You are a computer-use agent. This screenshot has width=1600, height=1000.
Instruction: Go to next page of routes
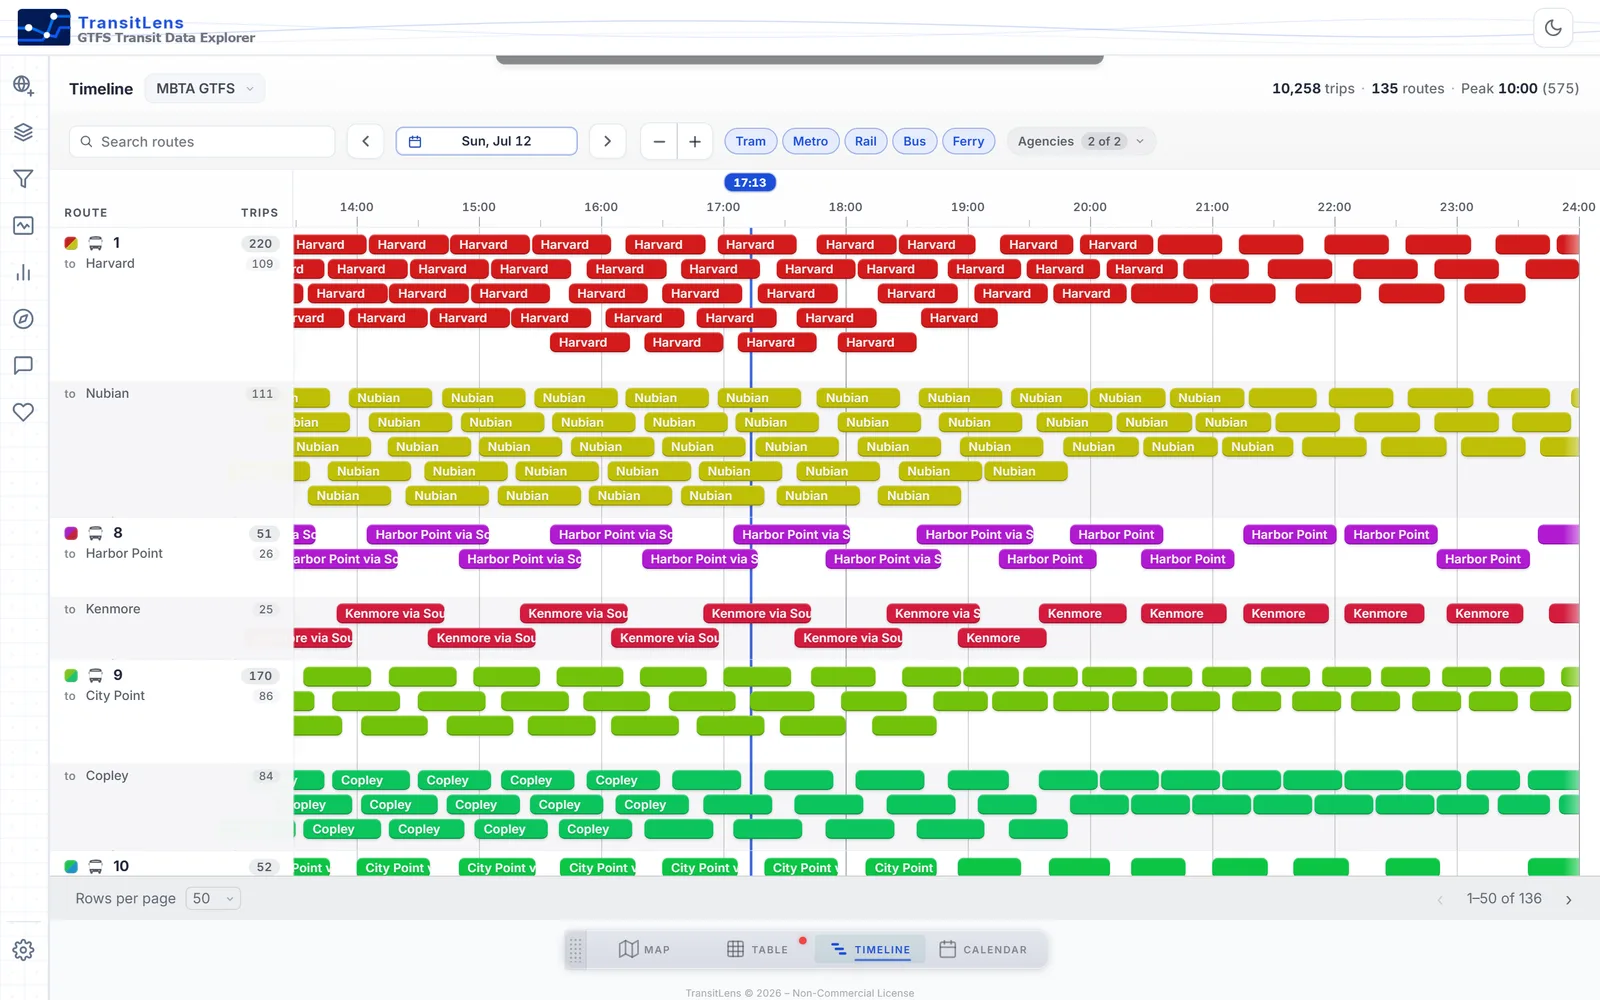pyautogui.click(x=1568, y=899)
